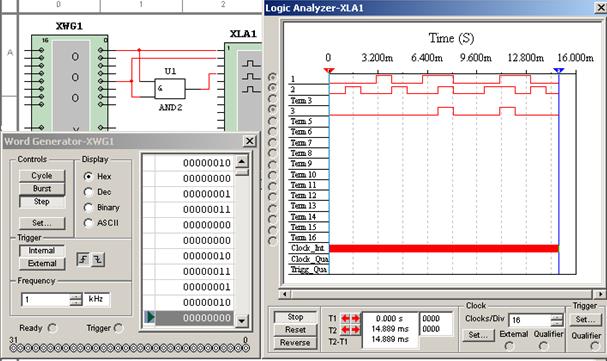Click the red T1 cursor marker at 0

pyautogui.click(x=329, y=70)
